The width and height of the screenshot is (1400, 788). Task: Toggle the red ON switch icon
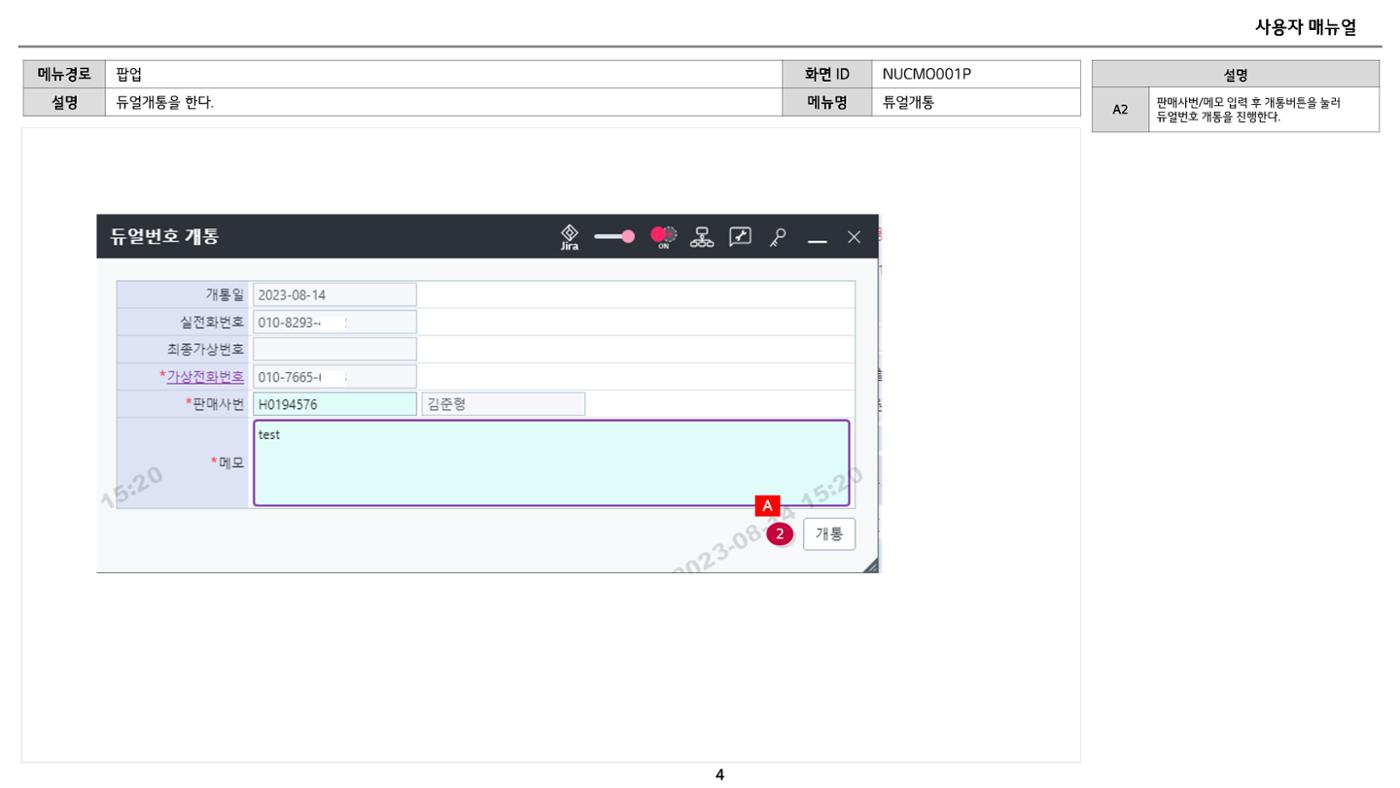coord(664,237)
